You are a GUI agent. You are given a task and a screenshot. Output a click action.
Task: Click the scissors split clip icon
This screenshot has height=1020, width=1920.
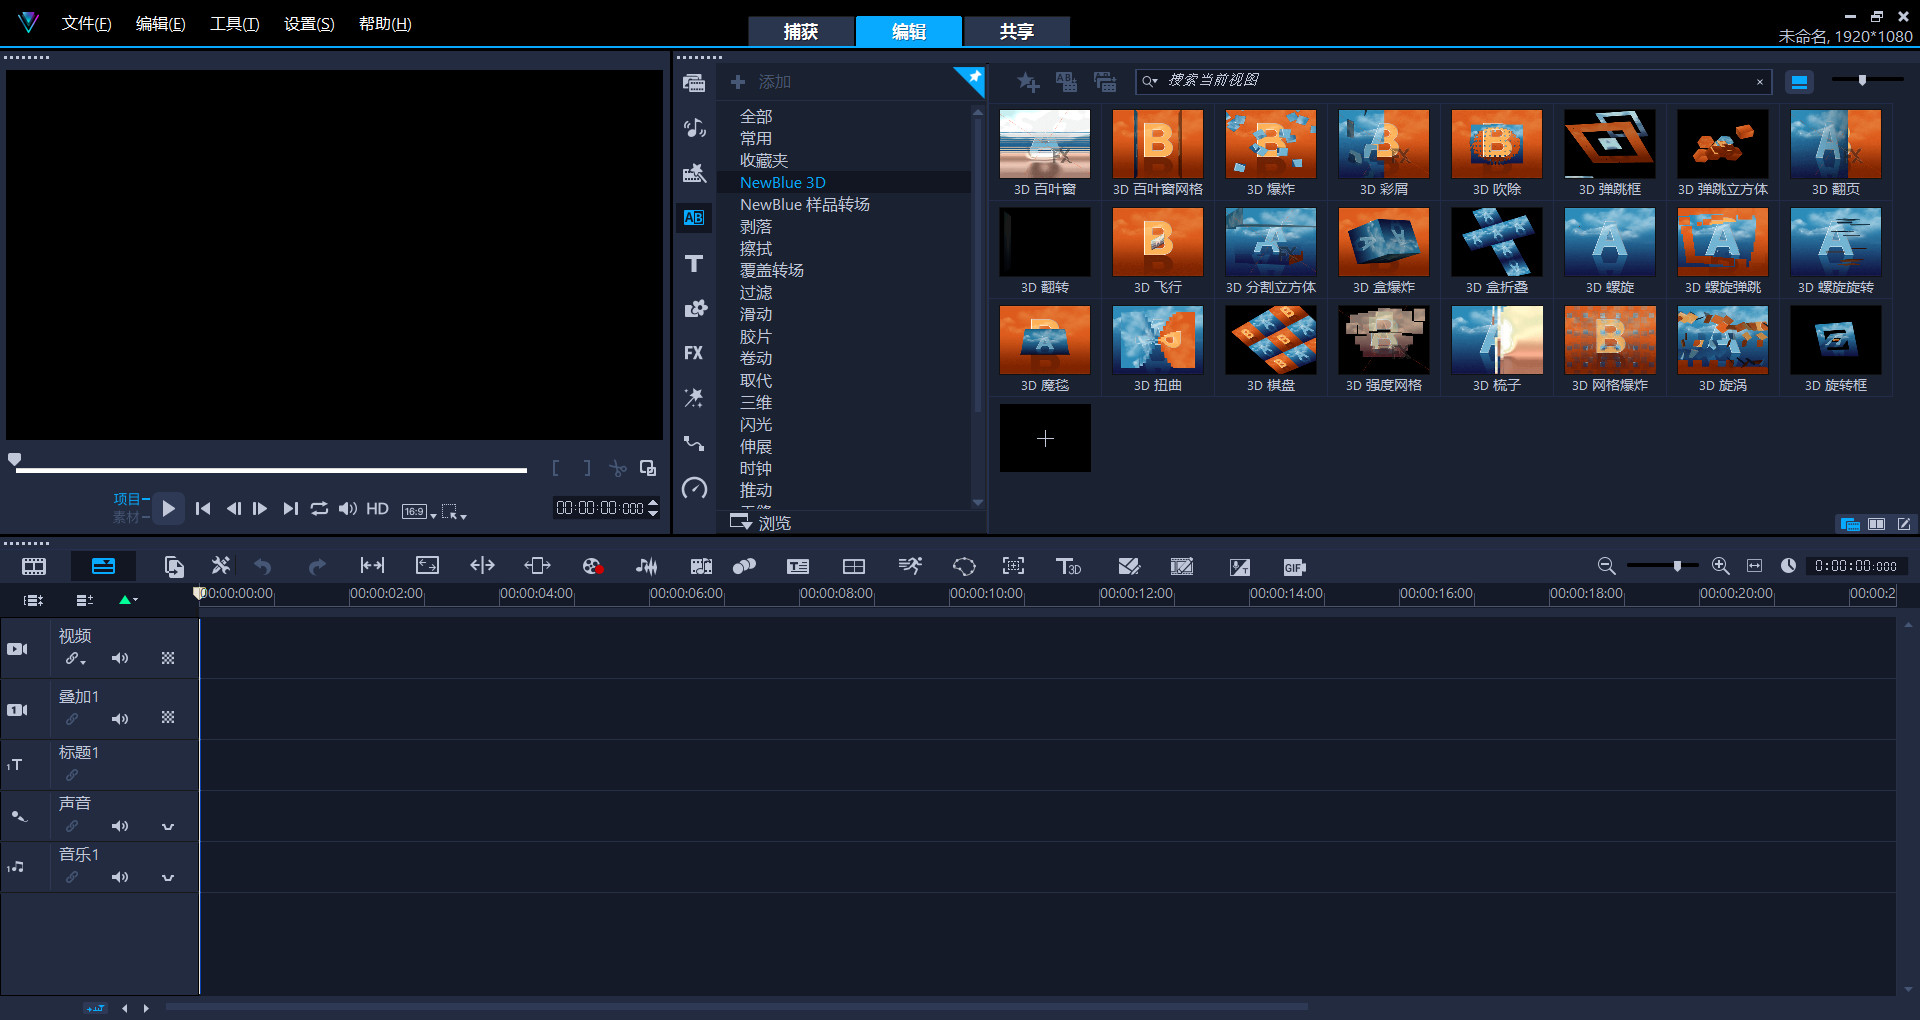click(x=618, y=468)
